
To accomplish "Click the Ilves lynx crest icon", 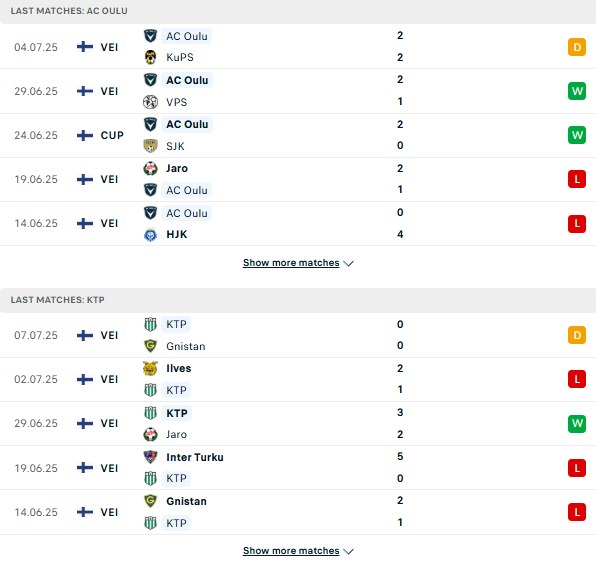I will pos(150,369).
